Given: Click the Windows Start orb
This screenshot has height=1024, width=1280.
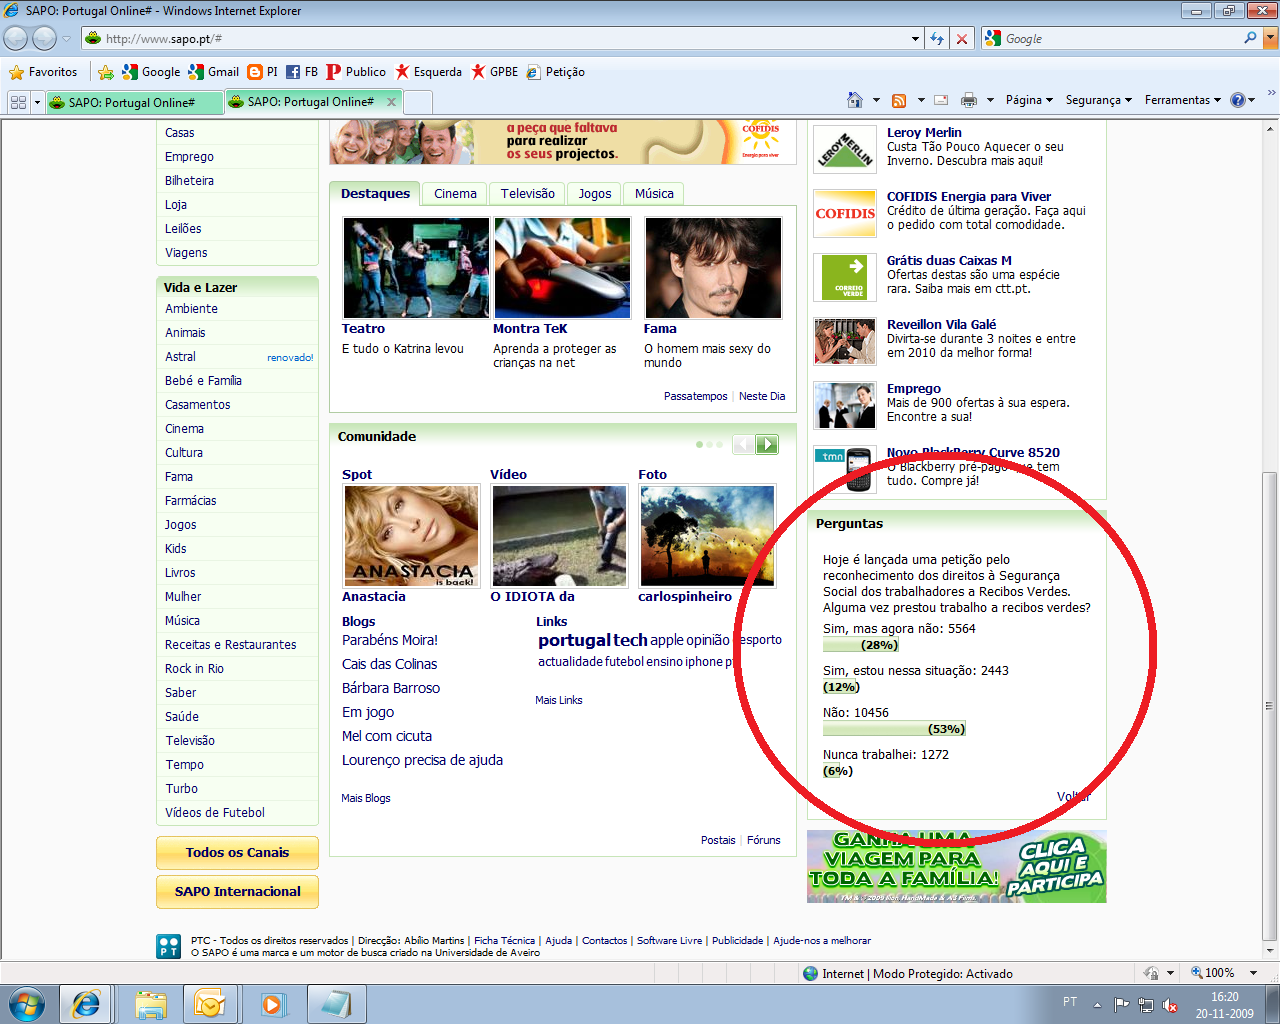Looking at the screenshot, I should pyautogui.click(x=26, y=1004).
